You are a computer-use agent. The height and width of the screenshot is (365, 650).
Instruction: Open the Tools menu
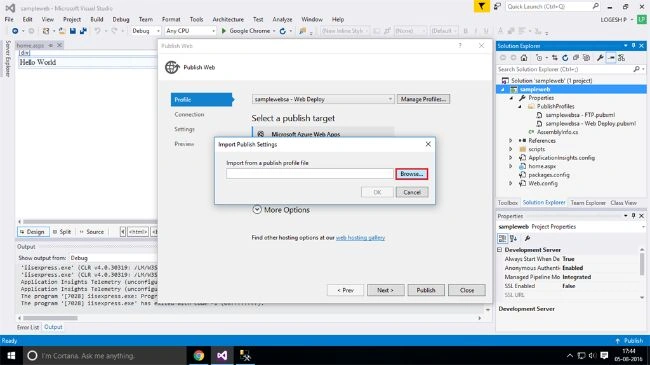[x=196, y=19]
